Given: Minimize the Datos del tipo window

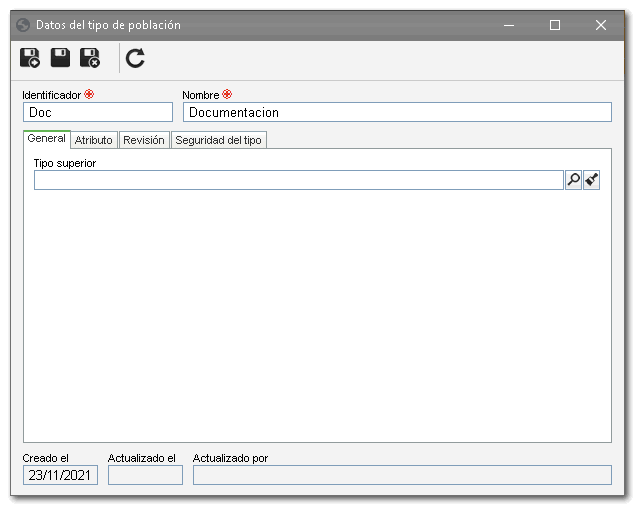Looking at the screenshot, I should click(509, 25).
